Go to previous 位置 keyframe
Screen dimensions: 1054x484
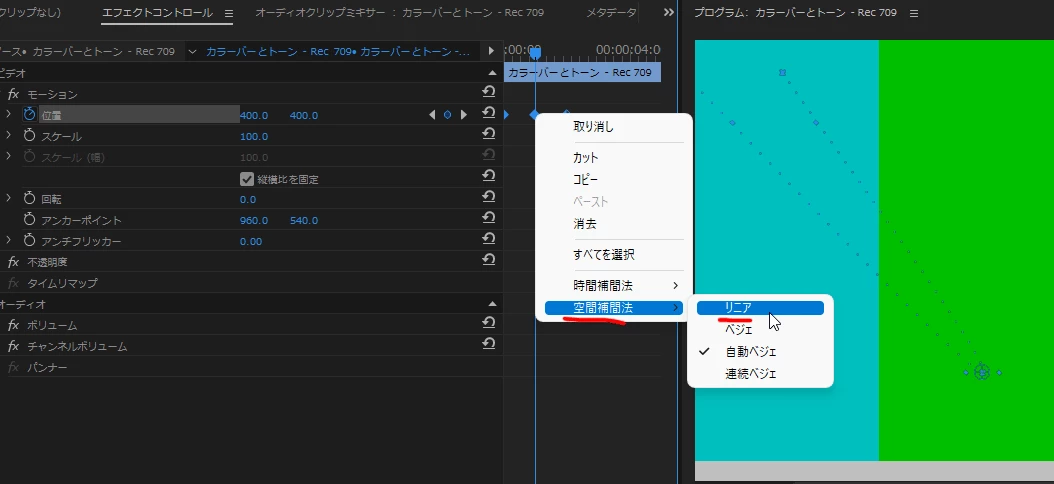[x=432, y=115]
